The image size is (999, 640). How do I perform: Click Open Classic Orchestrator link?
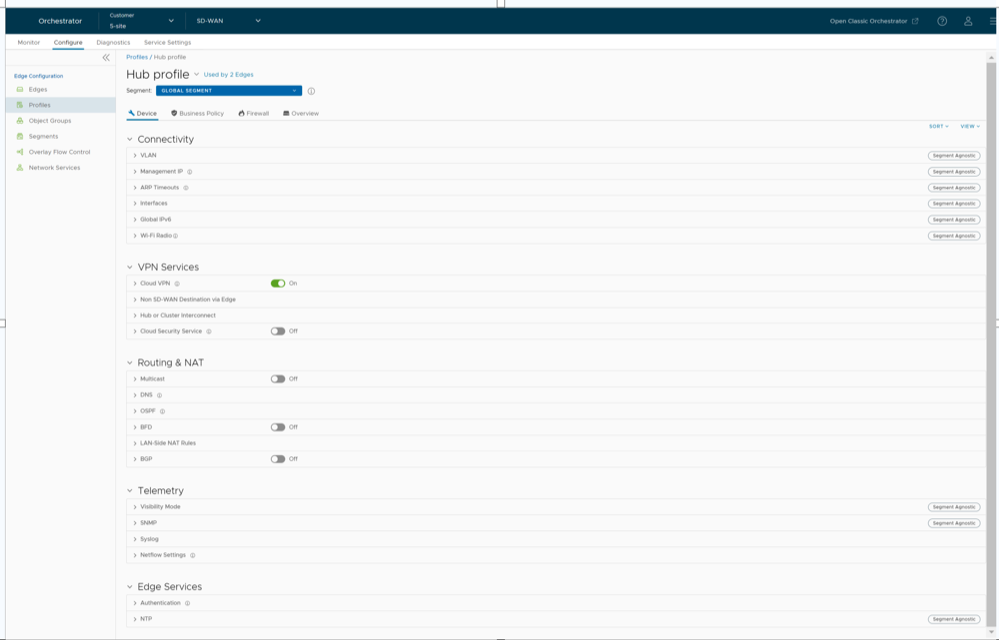(873, 21)
